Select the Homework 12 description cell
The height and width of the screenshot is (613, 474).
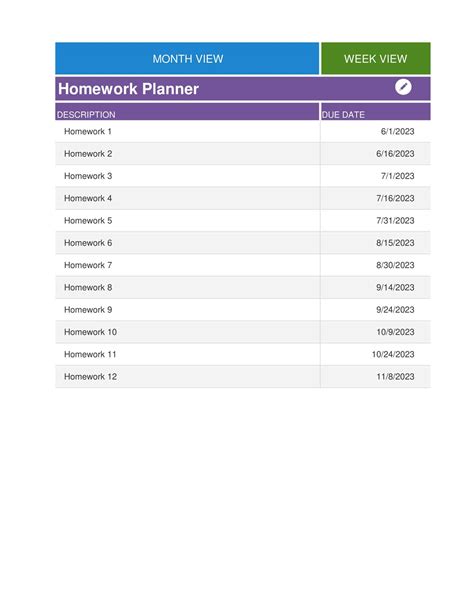pos(187,376)
